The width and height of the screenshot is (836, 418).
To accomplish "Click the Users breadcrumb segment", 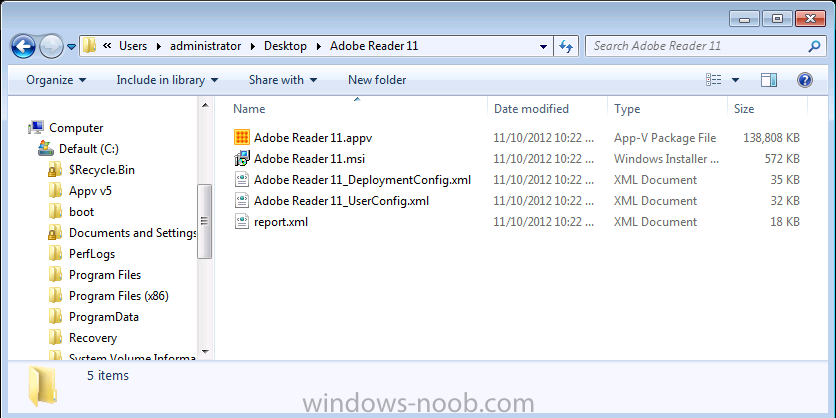I will [133, 46].
